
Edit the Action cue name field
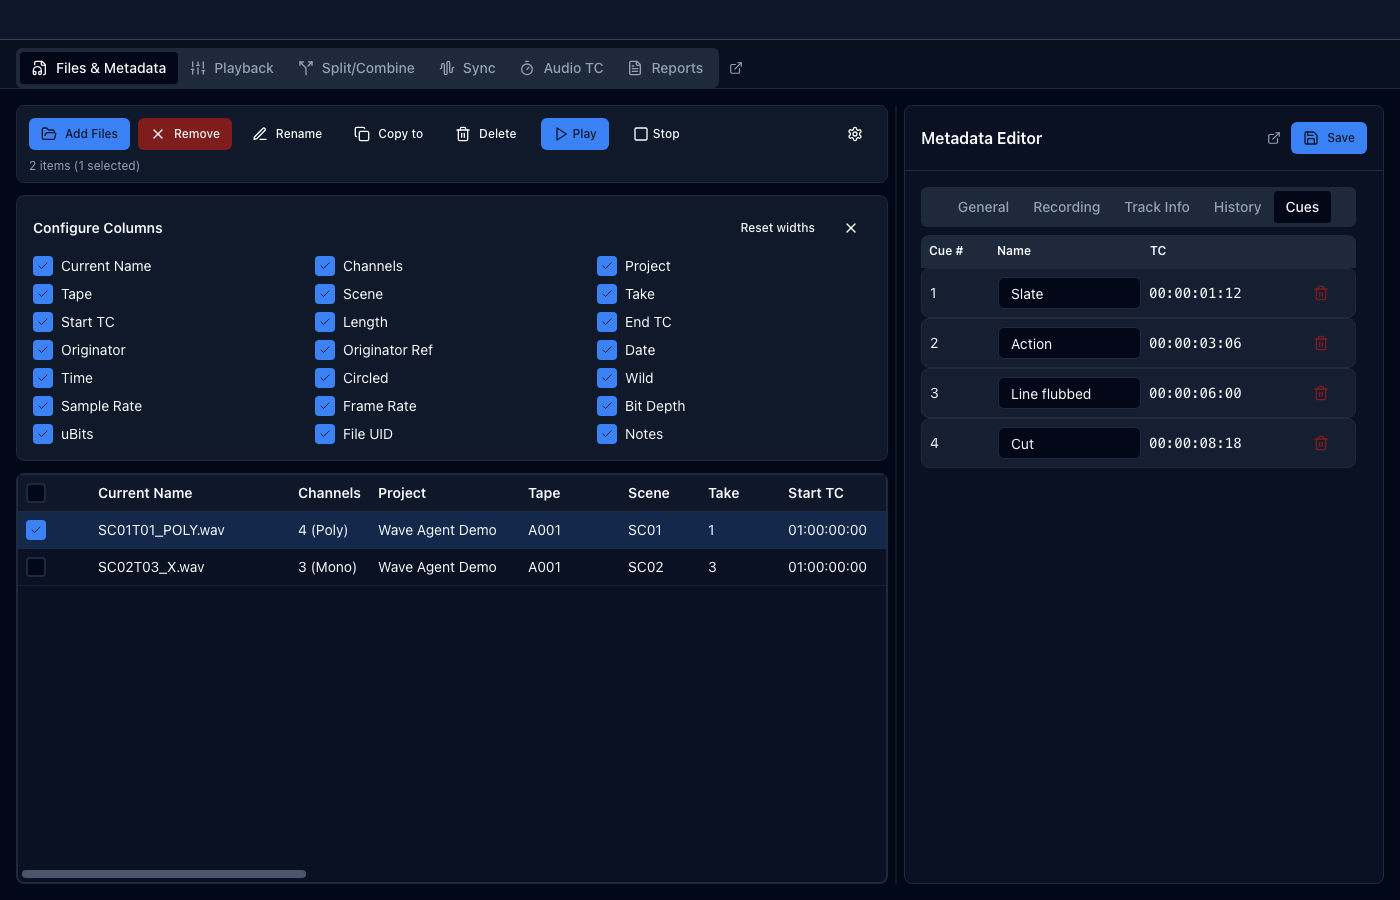[1069, 343]
